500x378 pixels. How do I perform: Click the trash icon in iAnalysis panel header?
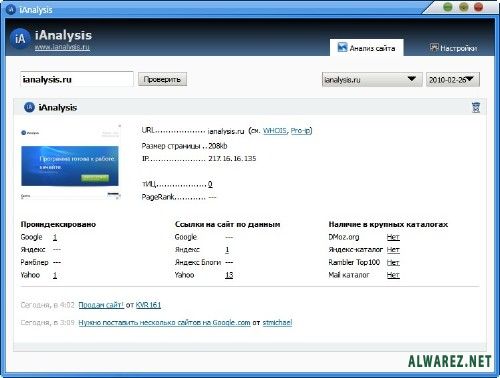click(476, 107)
